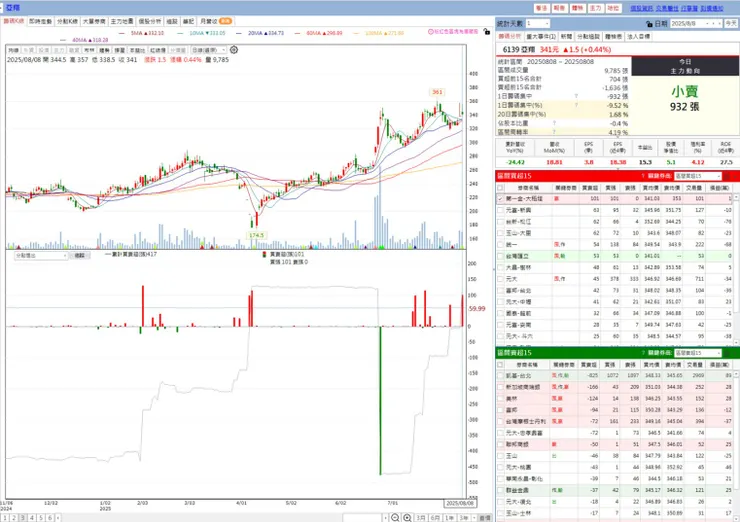Click the help icon beside 1日籌碼集中(%)
Image resolution: width=740 pixels, height=522 pixels.
(576, 105)
